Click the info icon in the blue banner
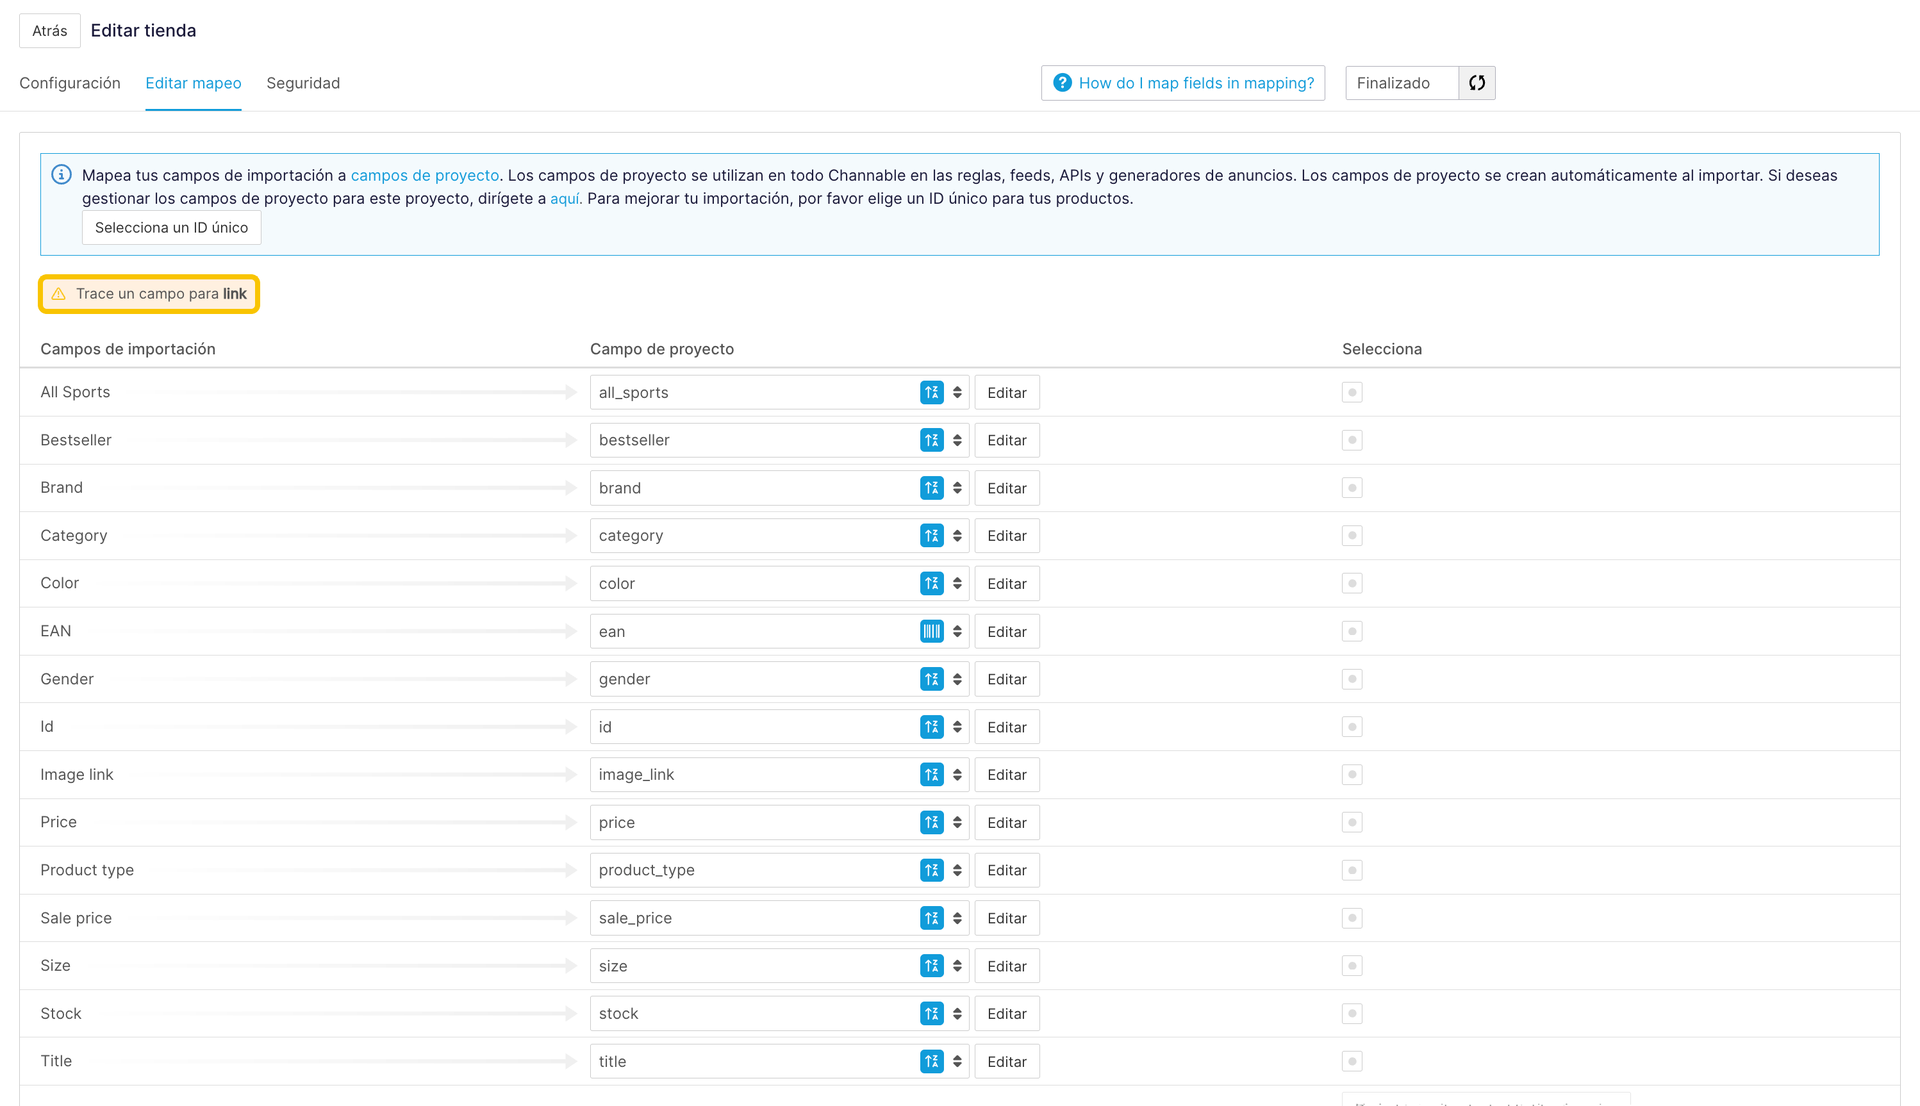This screenshot has height=1106, width=1920. [x=61, y=174]
